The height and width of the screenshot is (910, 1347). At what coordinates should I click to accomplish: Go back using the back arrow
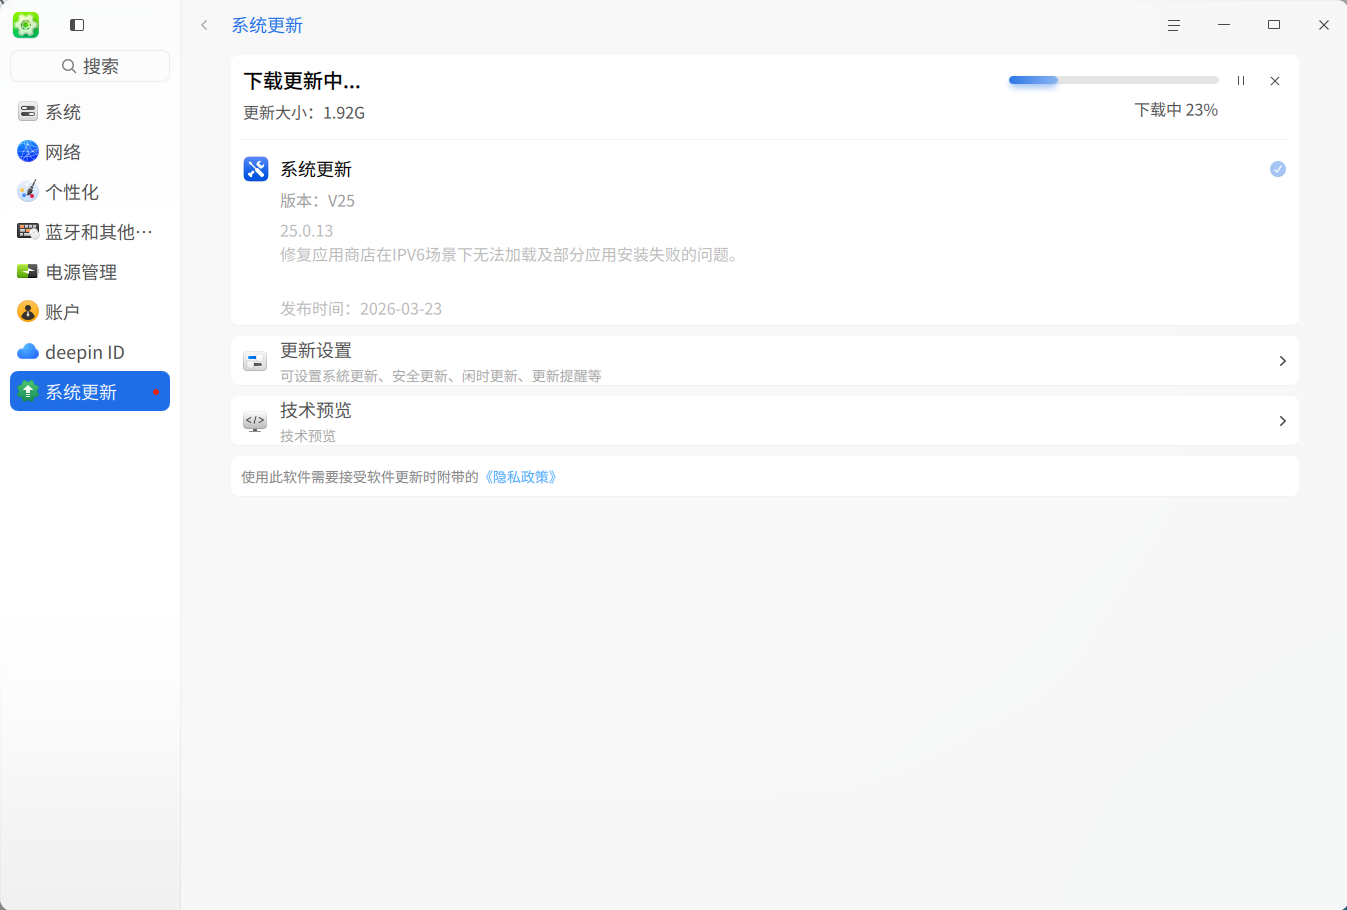[x=203, y=24]
